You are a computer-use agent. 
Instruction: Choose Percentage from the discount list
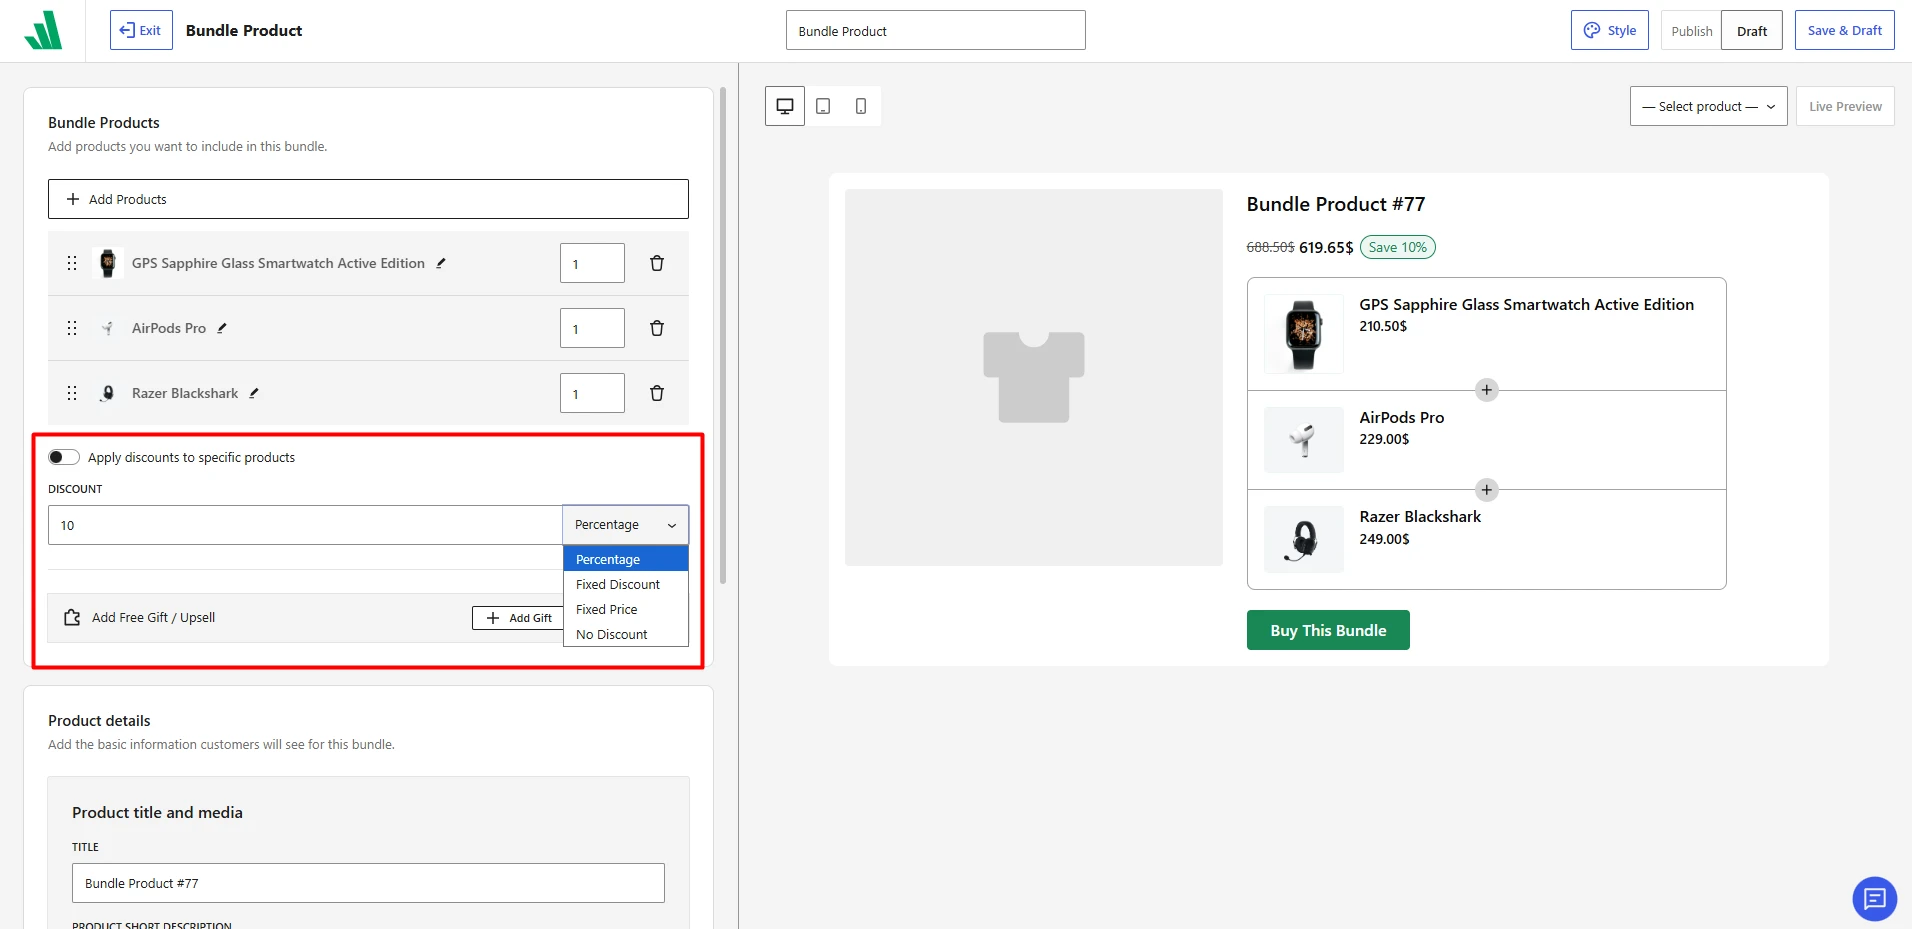coord(626,559)
